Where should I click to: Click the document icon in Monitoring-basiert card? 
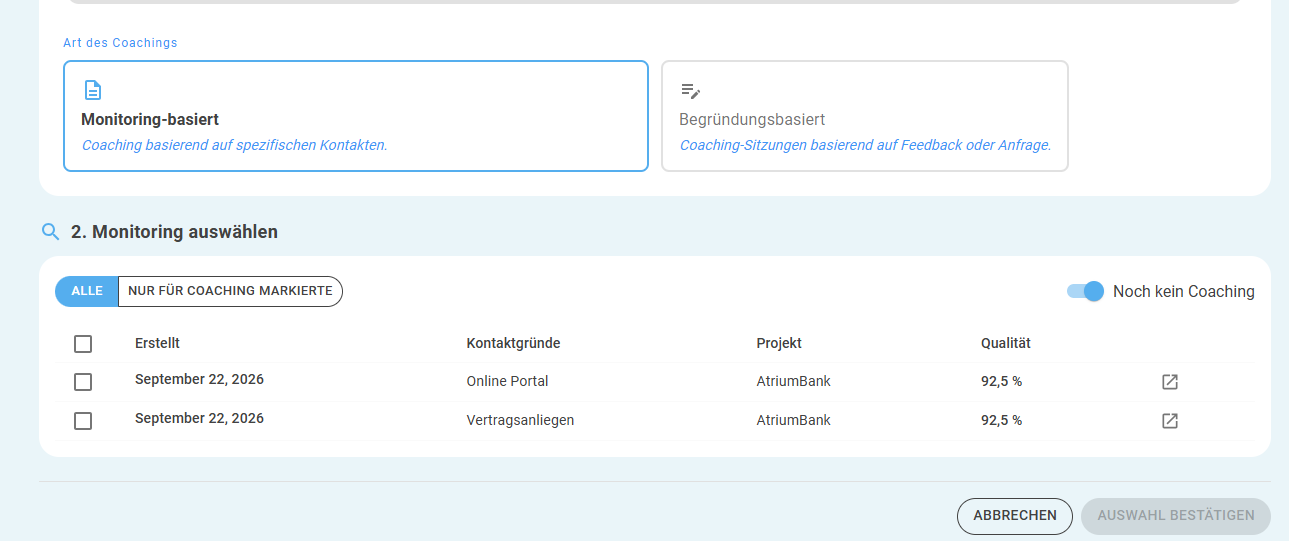click(x=92, y=90)
